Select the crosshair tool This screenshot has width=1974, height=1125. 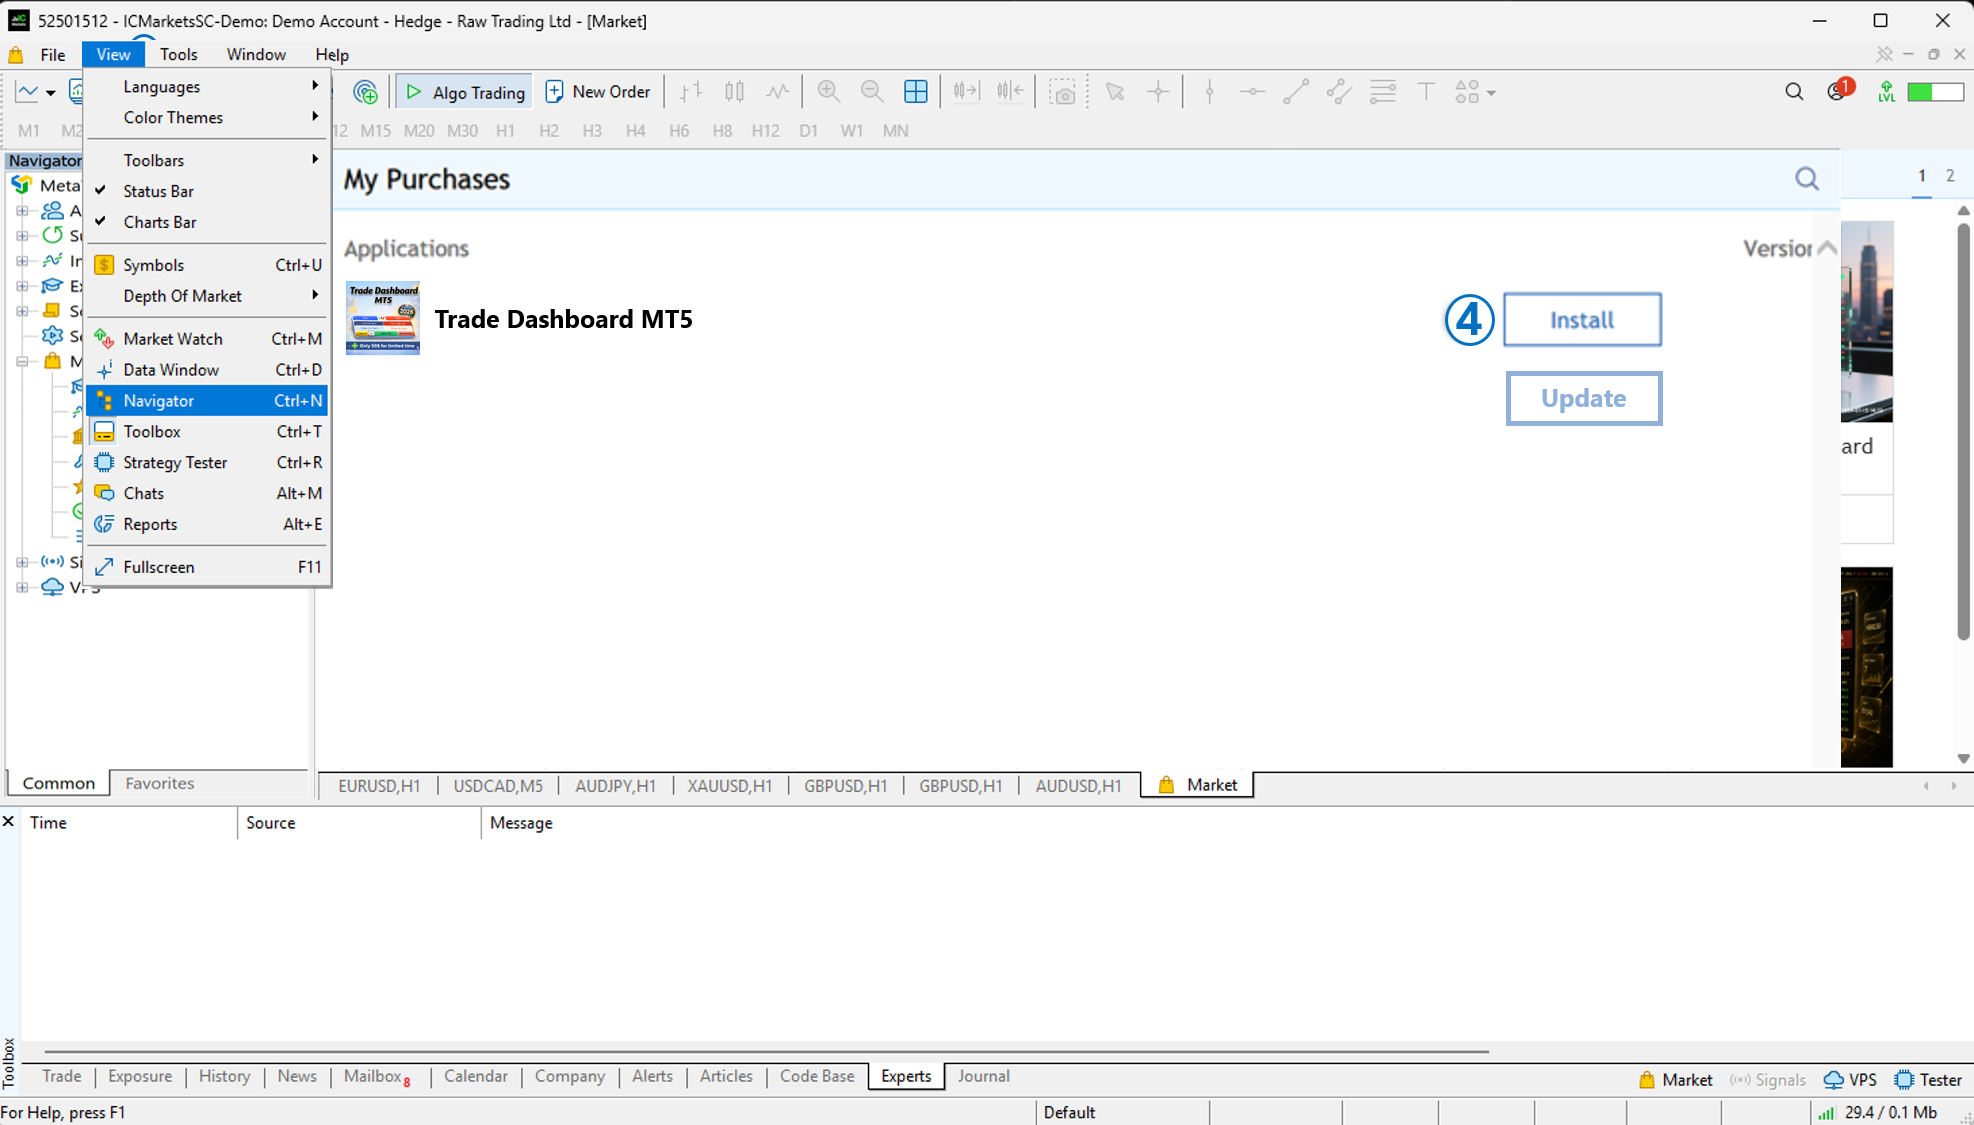coord(1158,92)
